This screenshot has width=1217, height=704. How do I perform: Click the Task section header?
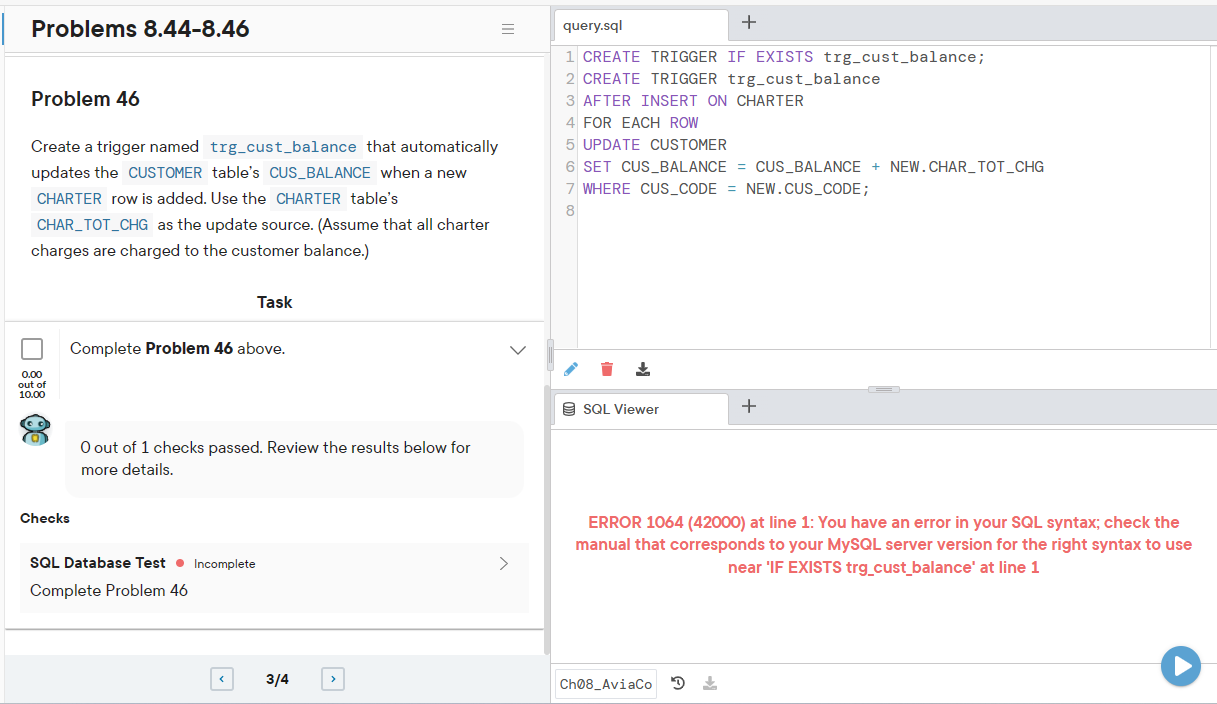(275, 302)
